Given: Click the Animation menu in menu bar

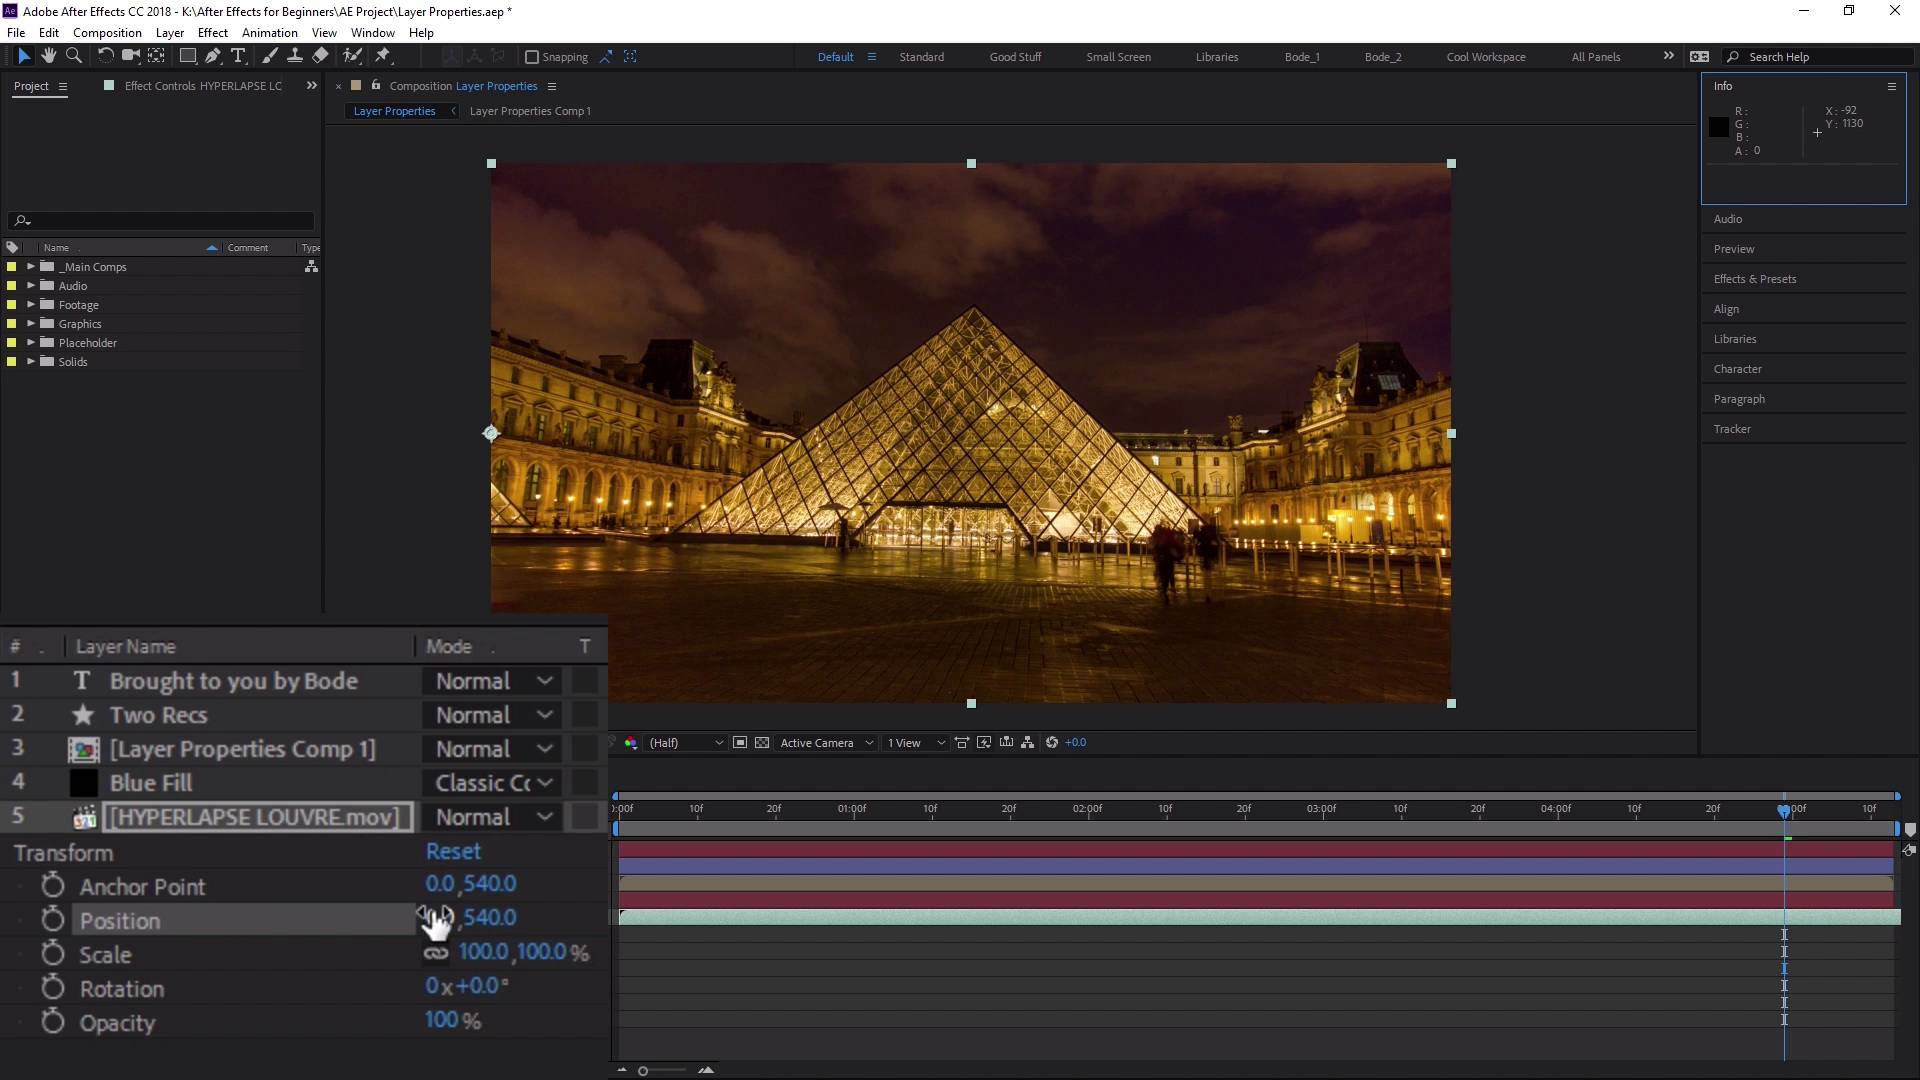Looking at the screenshot, I should coord(269,33).
